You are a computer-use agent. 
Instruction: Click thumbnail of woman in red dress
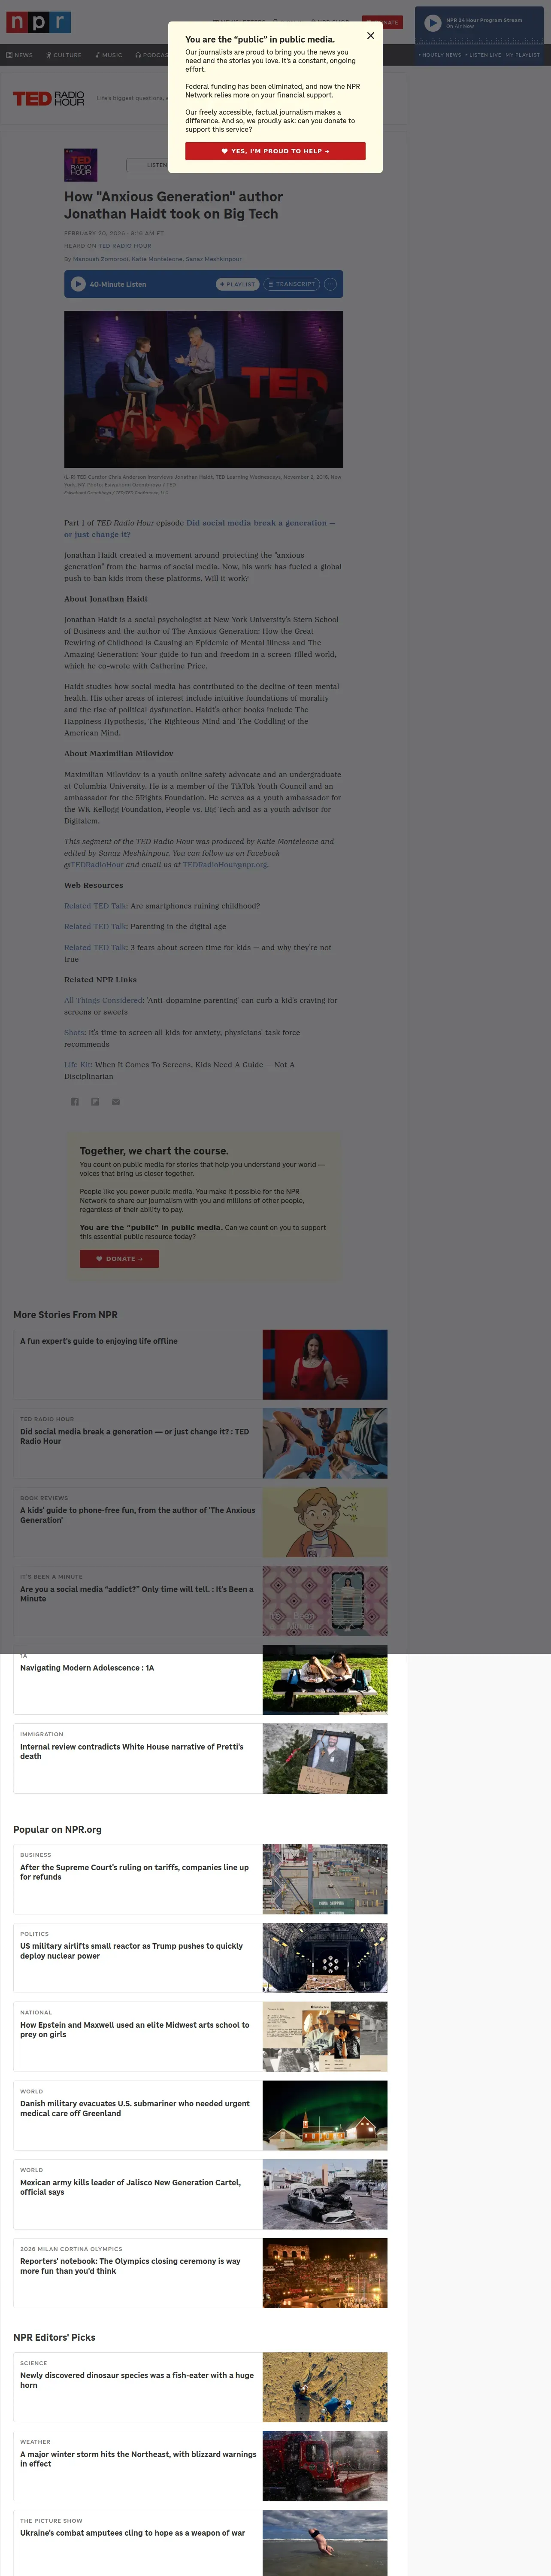tap(325, 1364)
